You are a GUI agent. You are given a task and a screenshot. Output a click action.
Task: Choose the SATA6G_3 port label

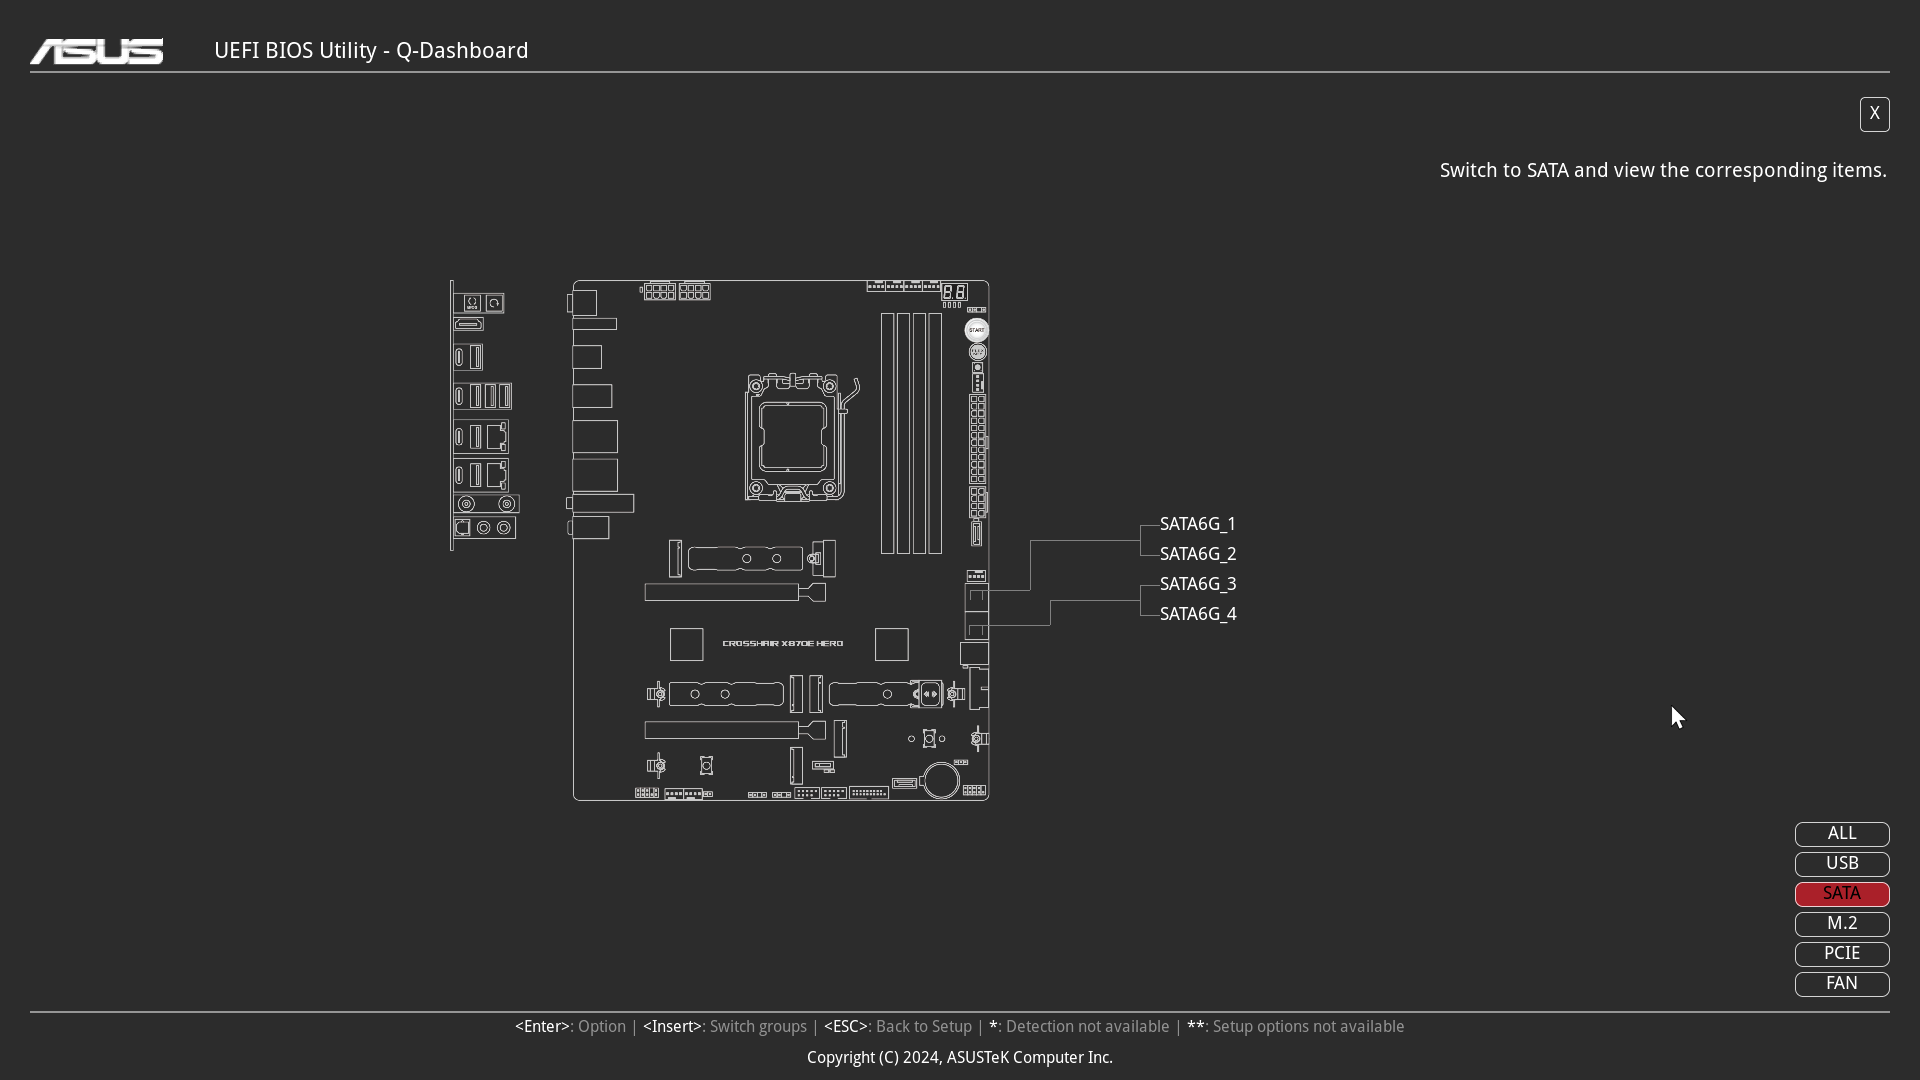1198,584
